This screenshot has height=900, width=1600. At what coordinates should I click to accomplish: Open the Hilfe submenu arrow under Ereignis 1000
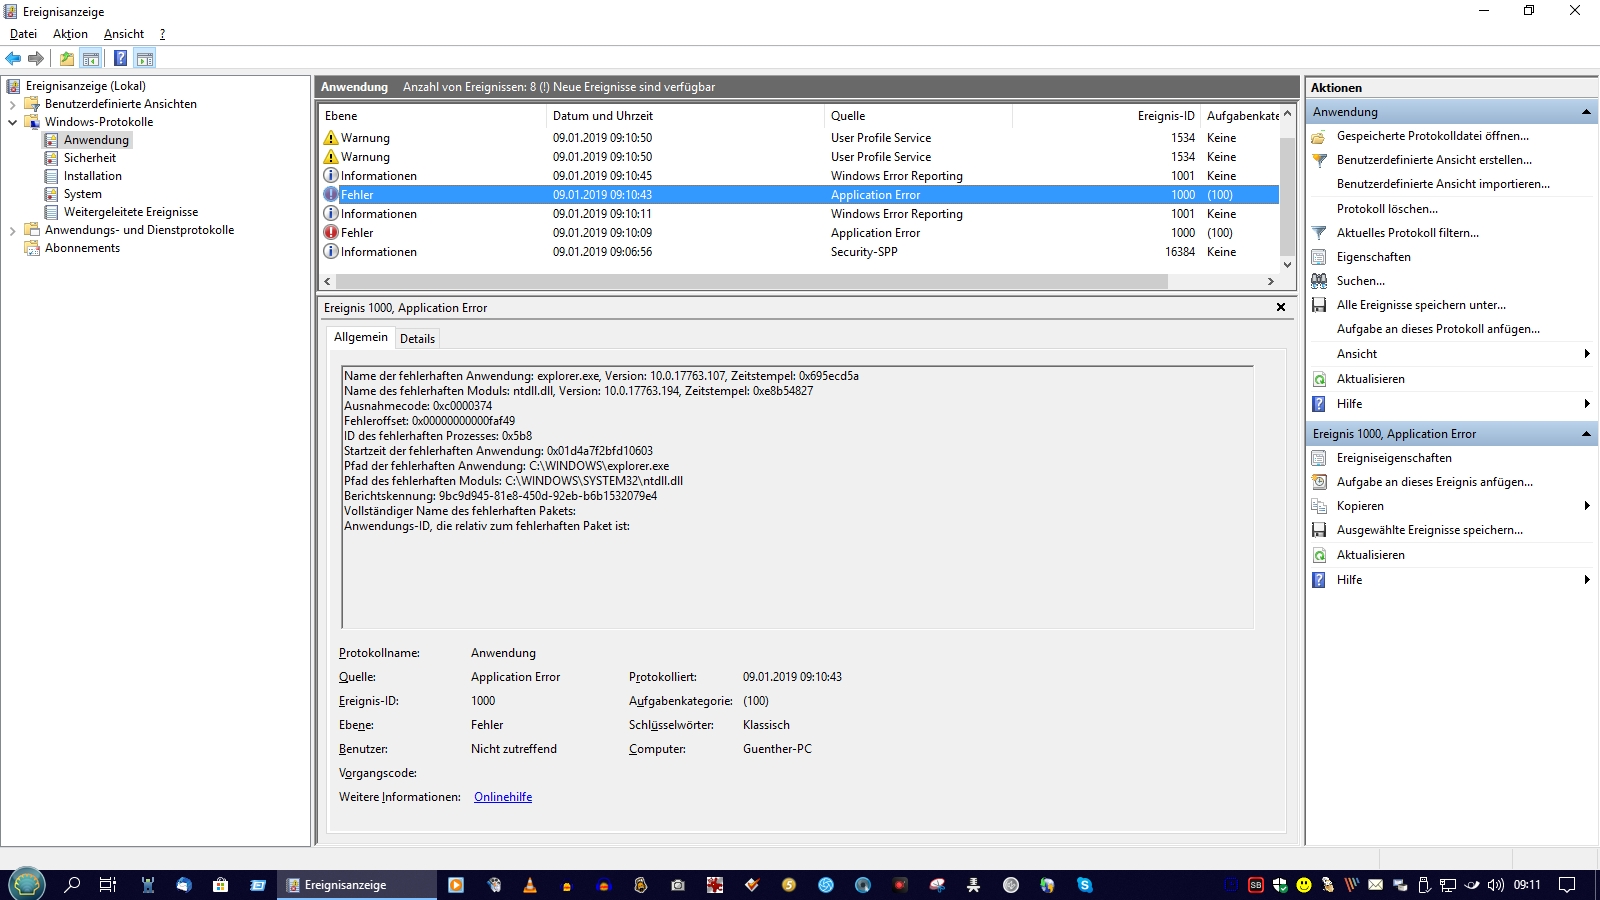click(x=1587, y=580)
